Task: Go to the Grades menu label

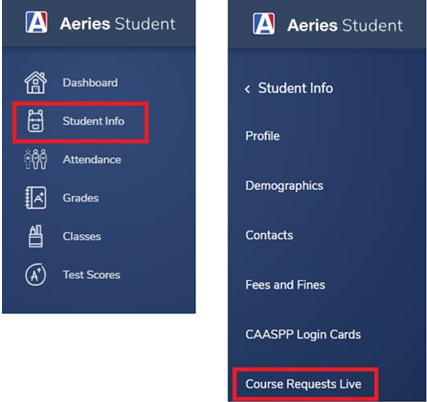Action: point(81,198)
